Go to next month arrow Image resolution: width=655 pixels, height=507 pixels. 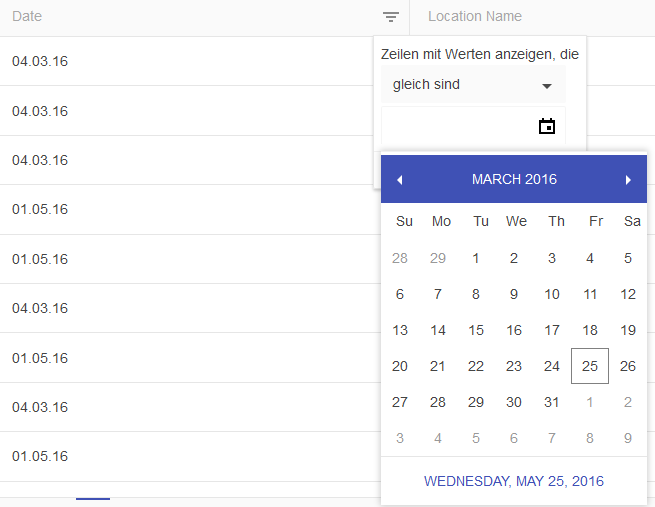[628, 180]
